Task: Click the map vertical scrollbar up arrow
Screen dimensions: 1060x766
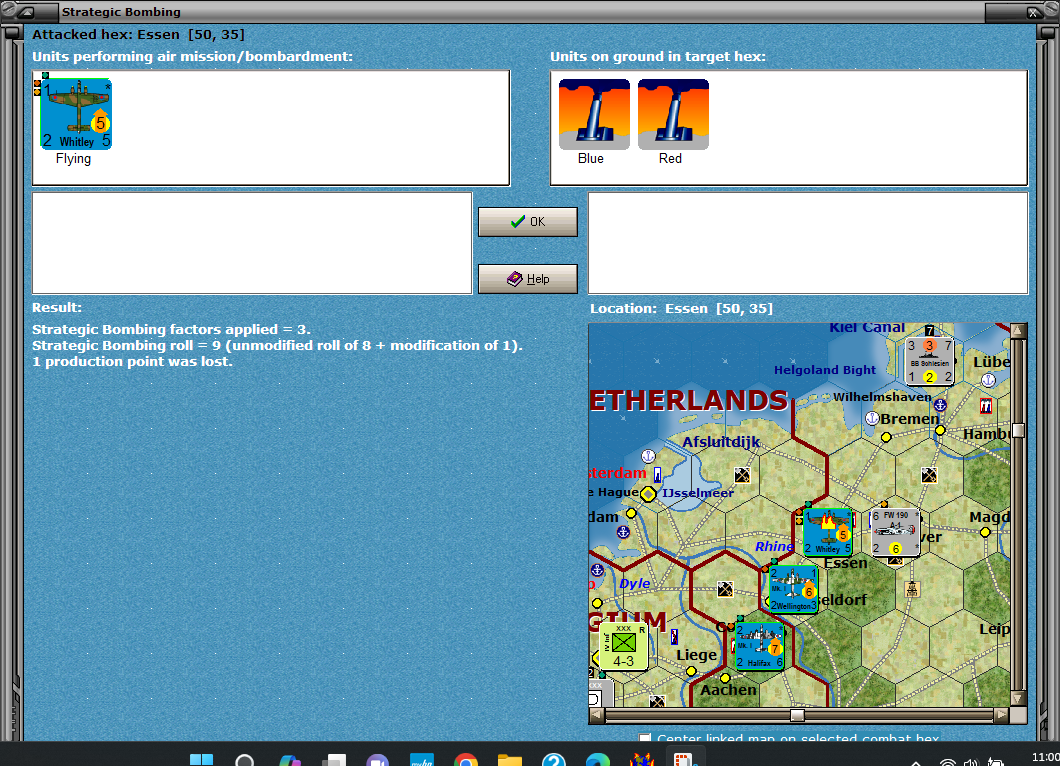Action: [x=1017, y=331]
